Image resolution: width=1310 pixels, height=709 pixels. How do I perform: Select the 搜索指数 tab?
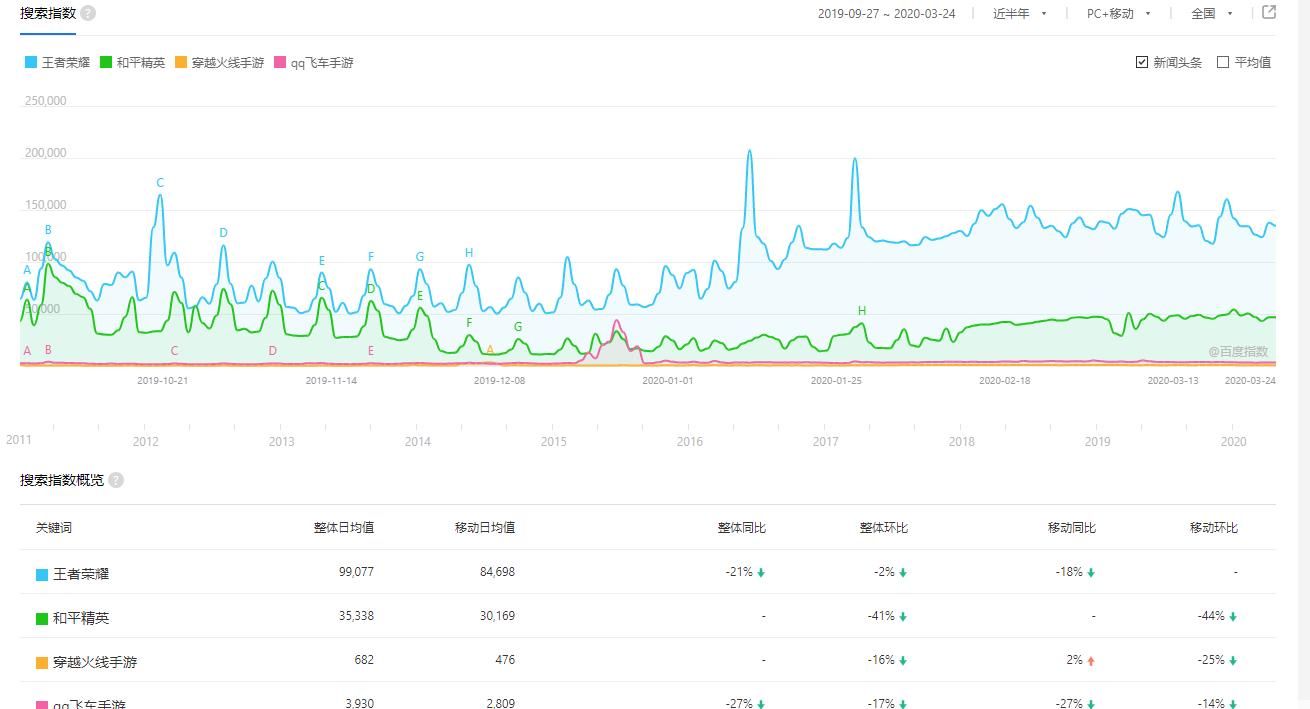tap(47, 13)
